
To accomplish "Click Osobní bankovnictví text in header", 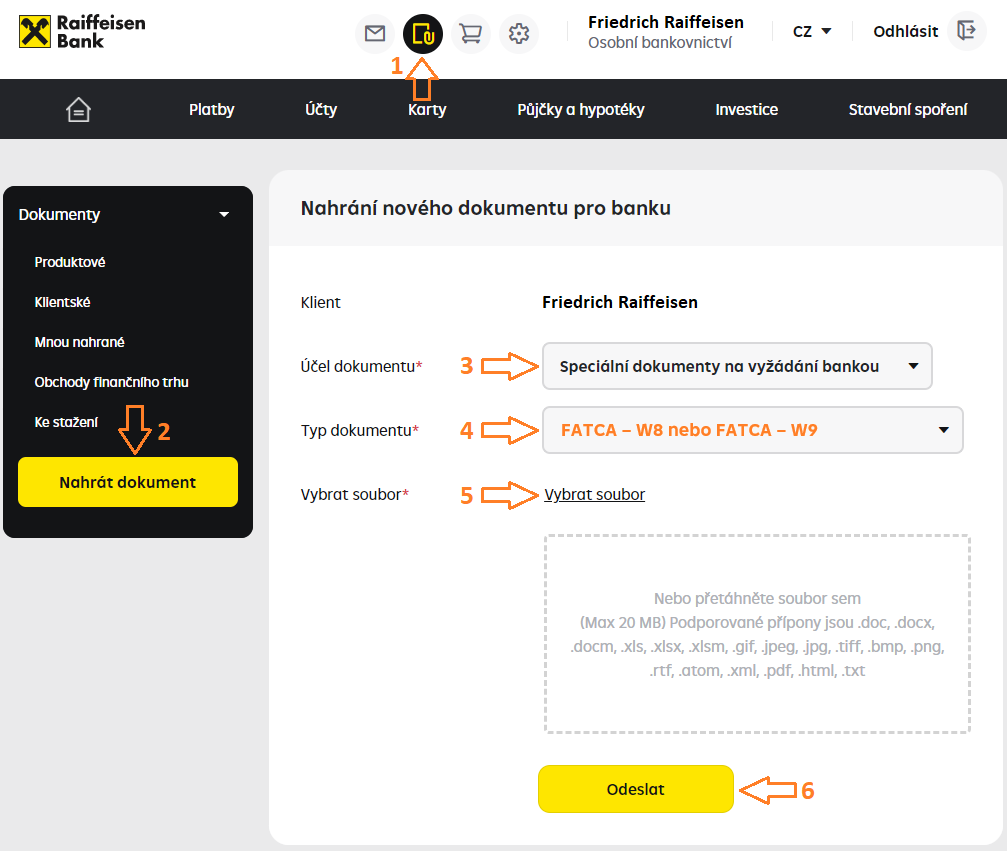I will [660, 42].
